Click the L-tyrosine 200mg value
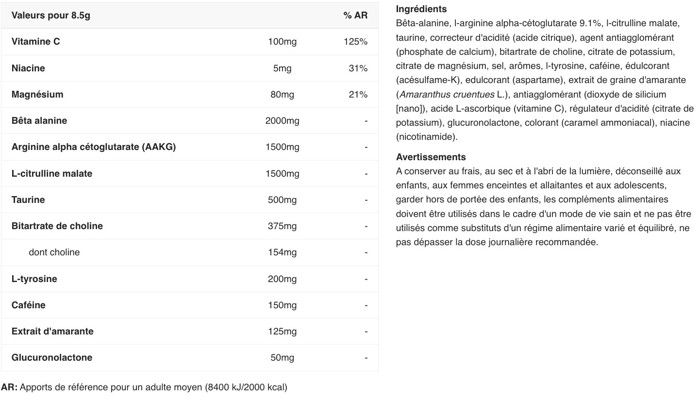 tap(282, 279)
